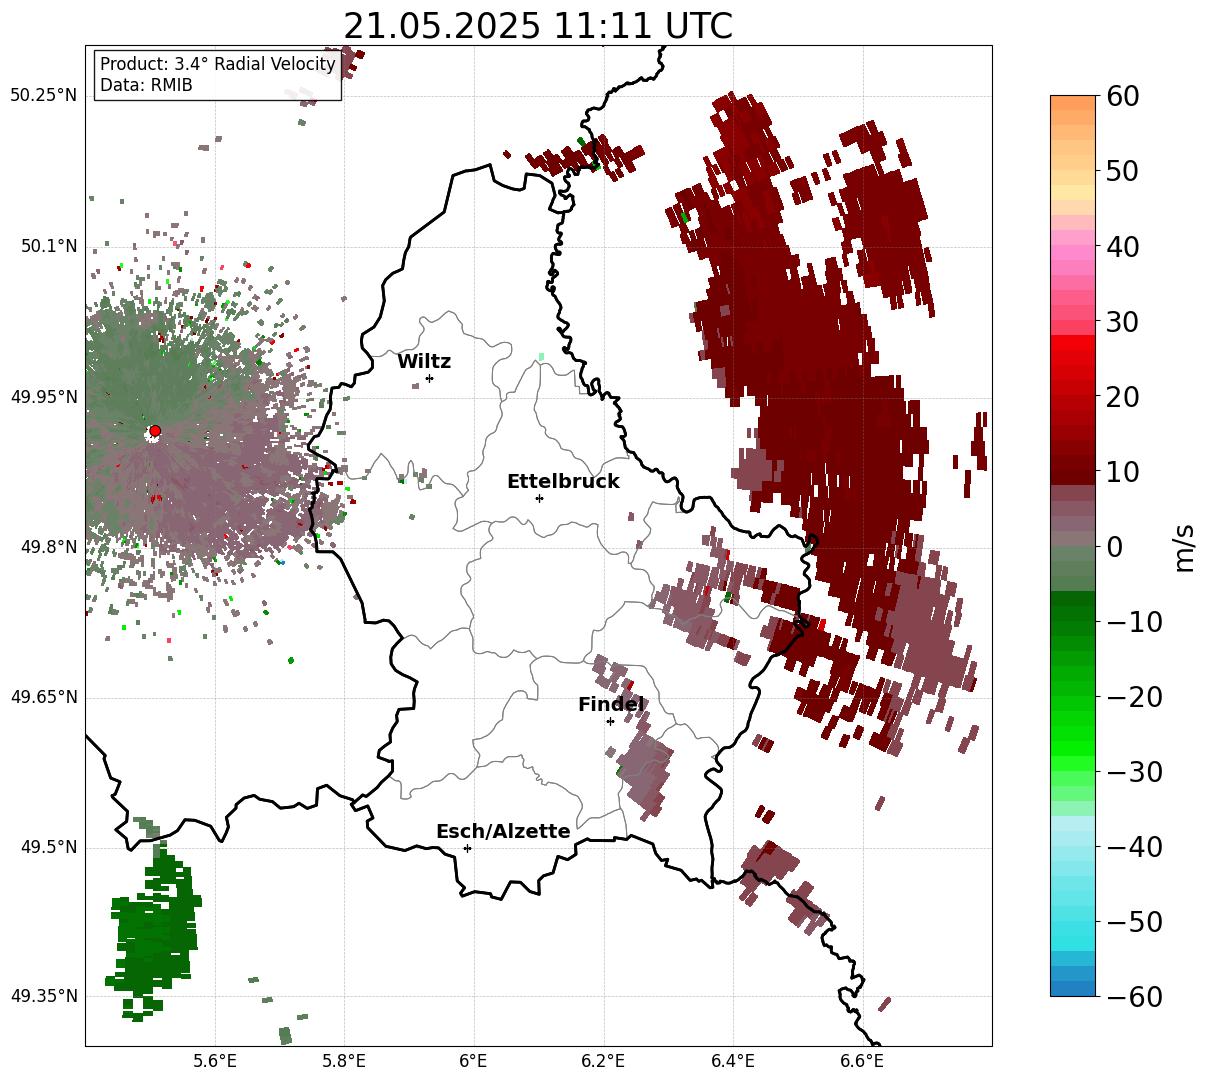
Task: Click the 6.2°E longitude label
Action: 604,1061
